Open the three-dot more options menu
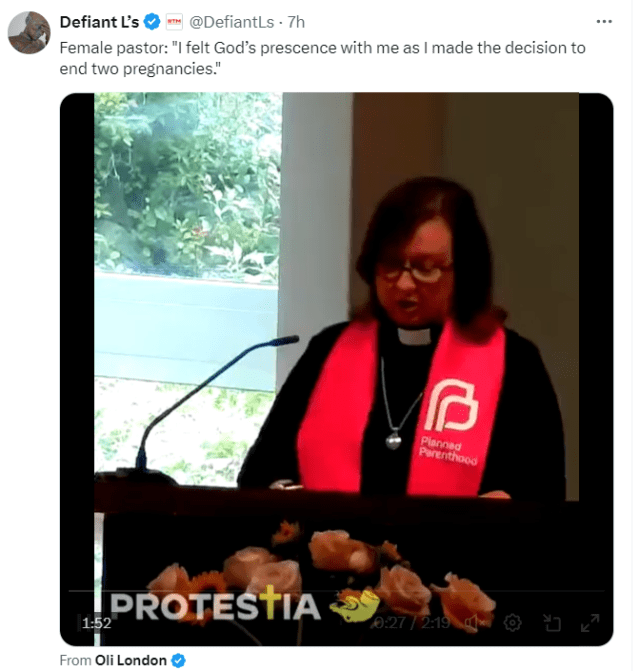Screen dimensions: 640x671 tap(604, 21)
